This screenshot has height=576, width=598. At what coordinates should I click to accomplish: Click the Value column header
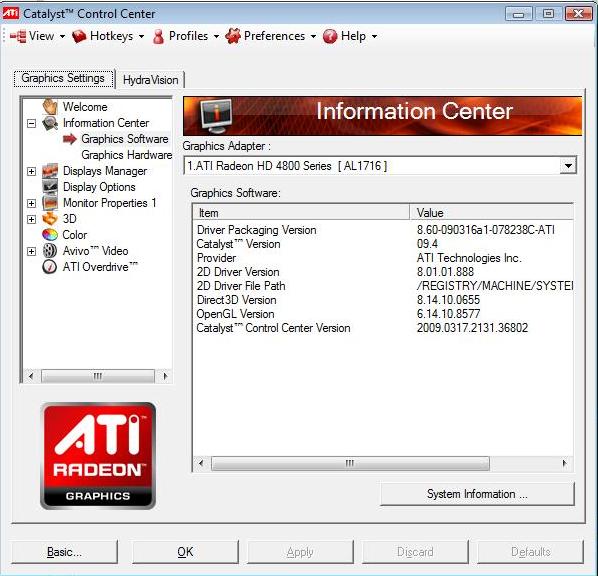(491, 212)
